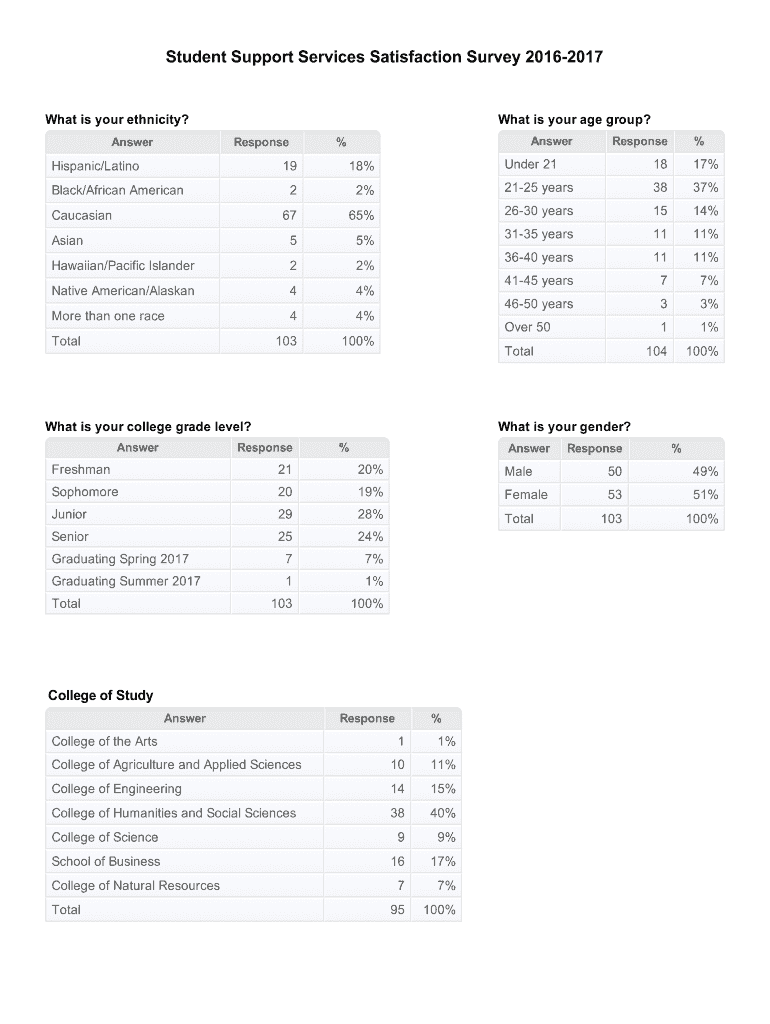This screenshot has height=1024, width=770.
Task: Click the Over 50 age group cell
Action: (x=528, y=327)
